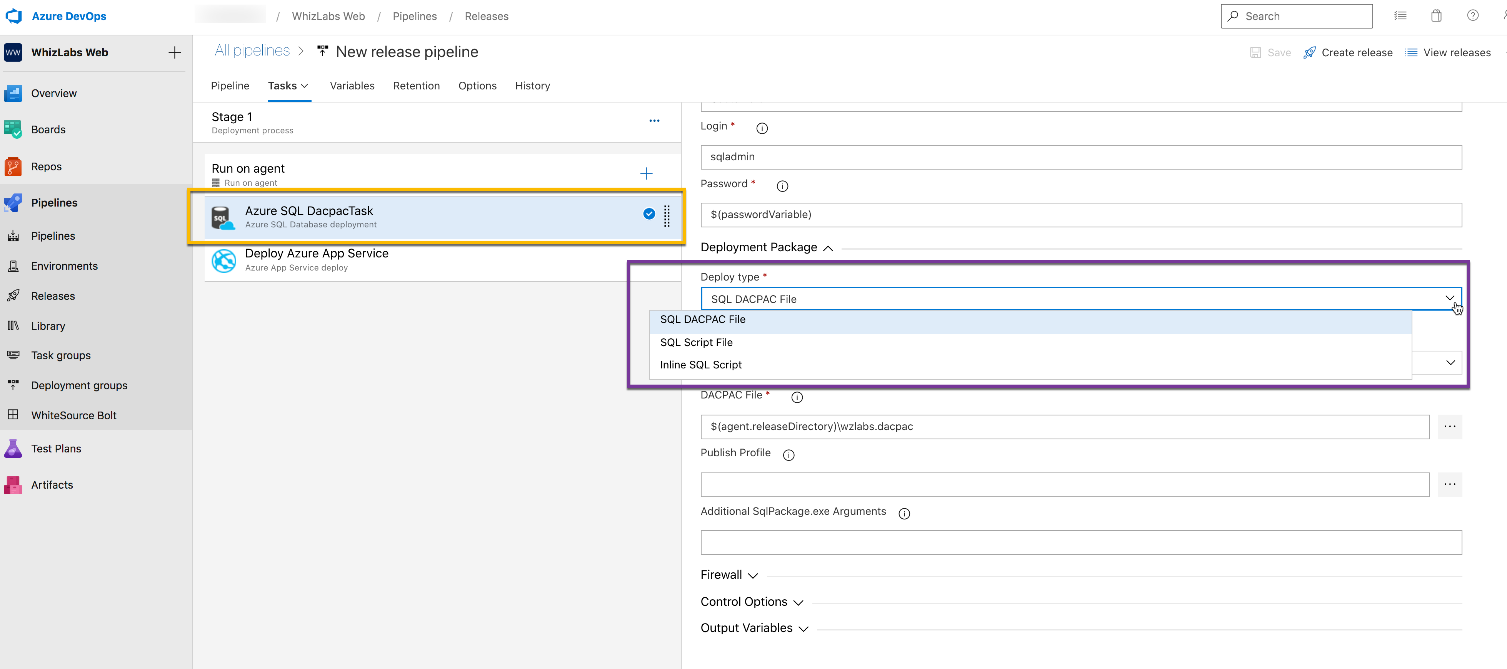Click the Publish Profile field
The height and width of the screenshot is (669, 1507).
[x=1065, y=484]
